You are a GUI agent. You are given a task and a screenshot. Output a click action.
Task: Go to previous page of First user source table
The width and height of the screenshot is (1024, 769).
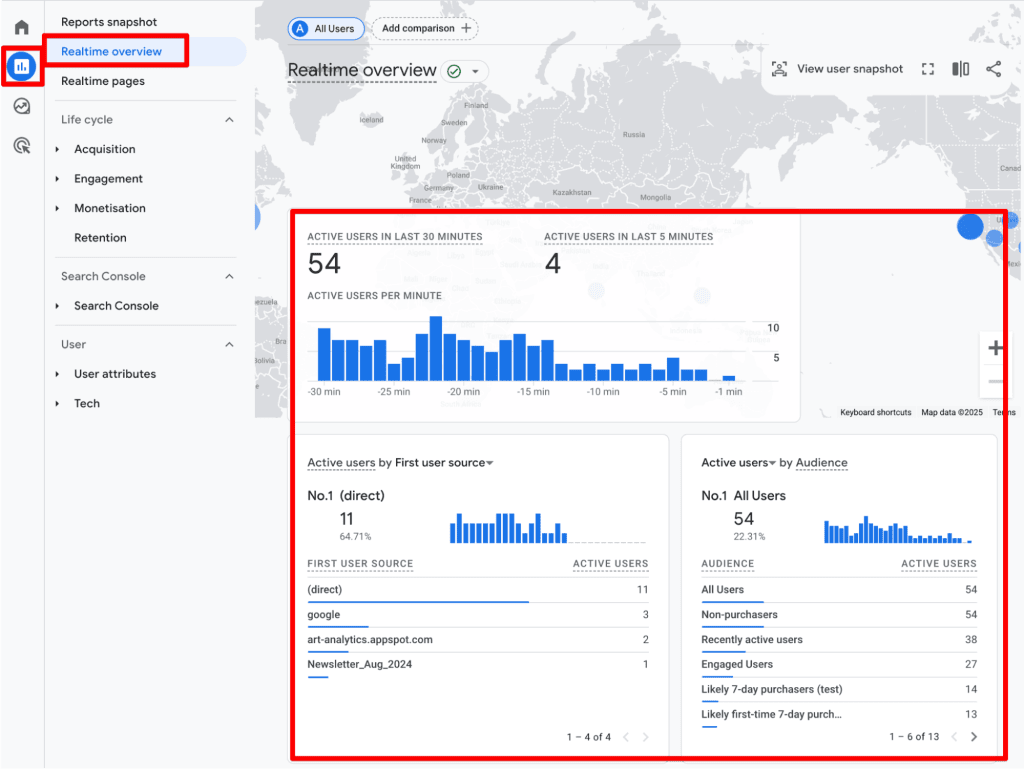coord(626,737)
